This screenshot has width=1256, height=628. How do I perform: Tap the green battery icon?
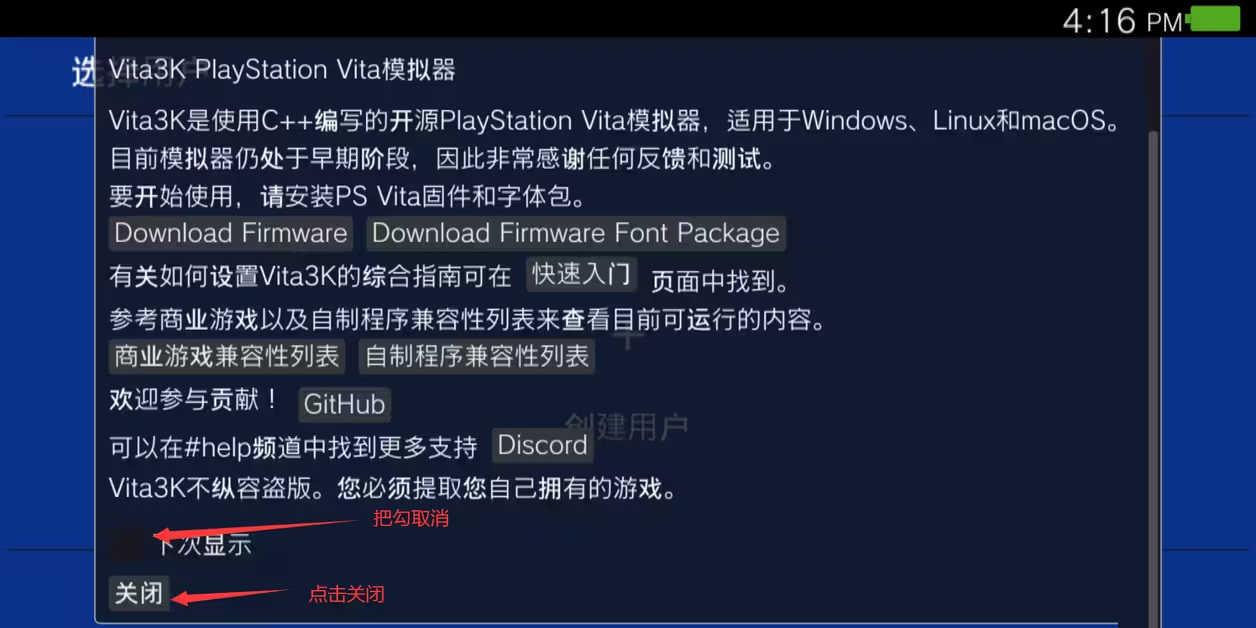[x=1215, y=19]
